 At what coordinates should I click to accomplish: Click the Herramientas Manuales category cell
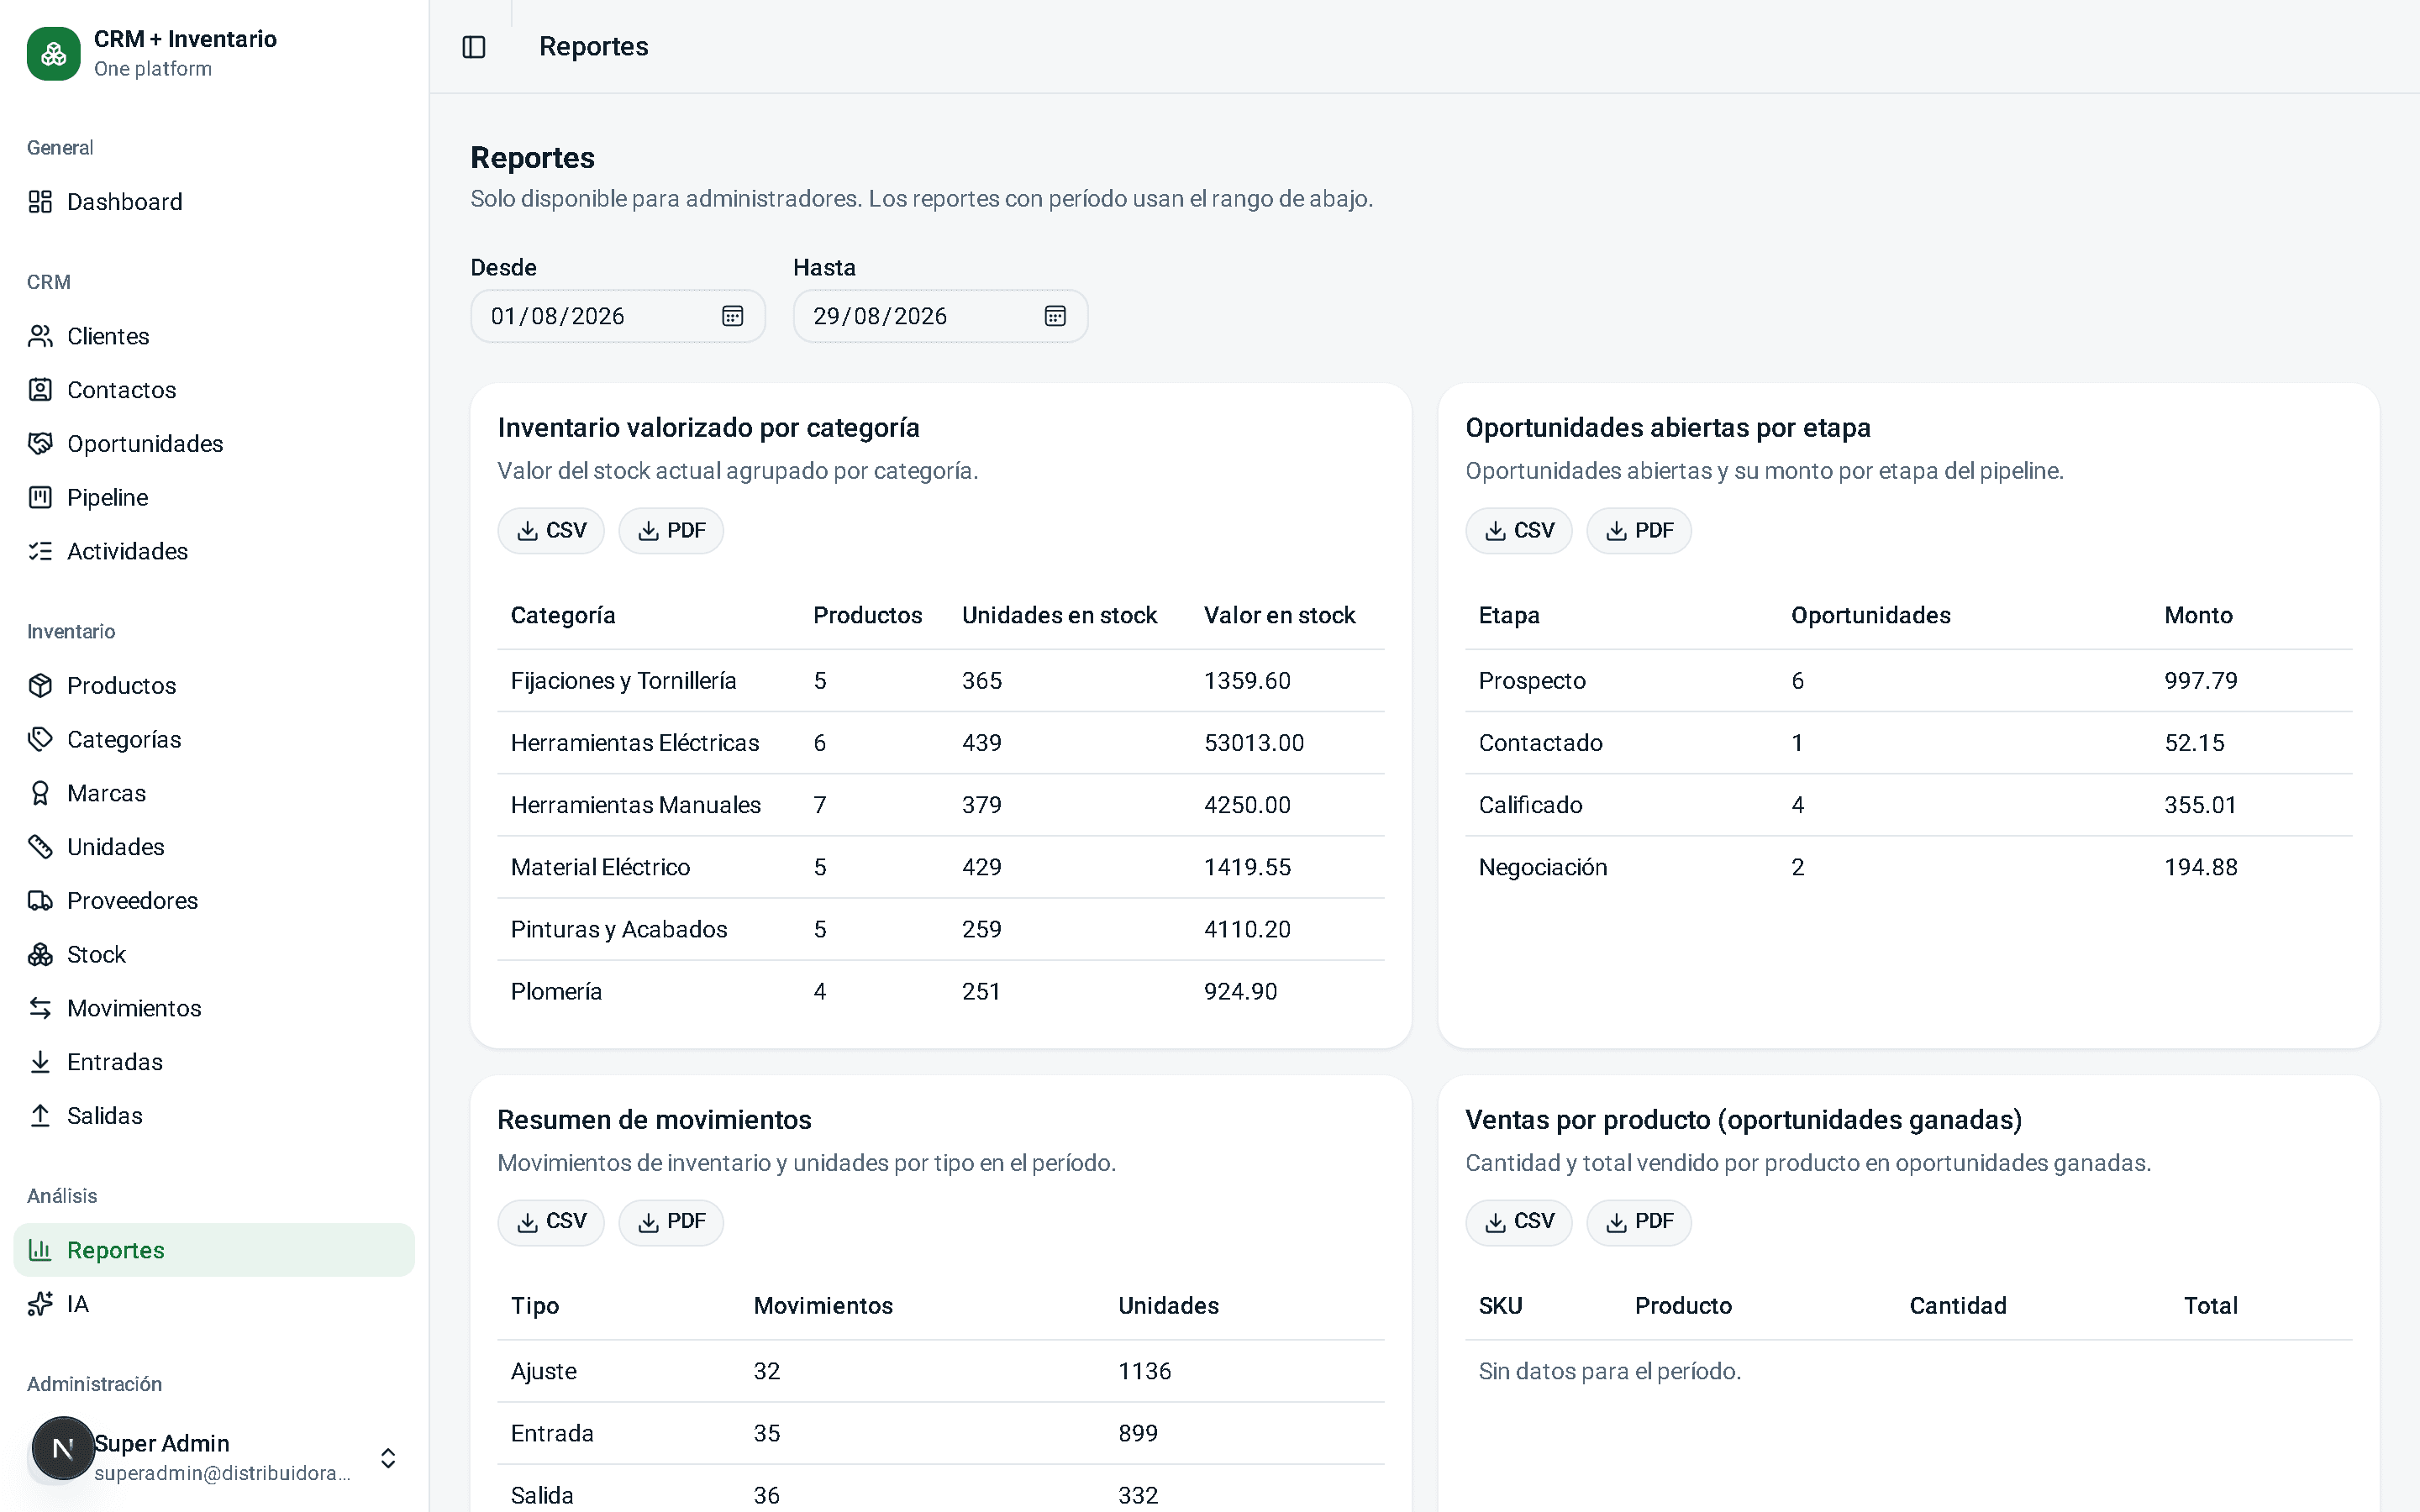click(636, 805)
